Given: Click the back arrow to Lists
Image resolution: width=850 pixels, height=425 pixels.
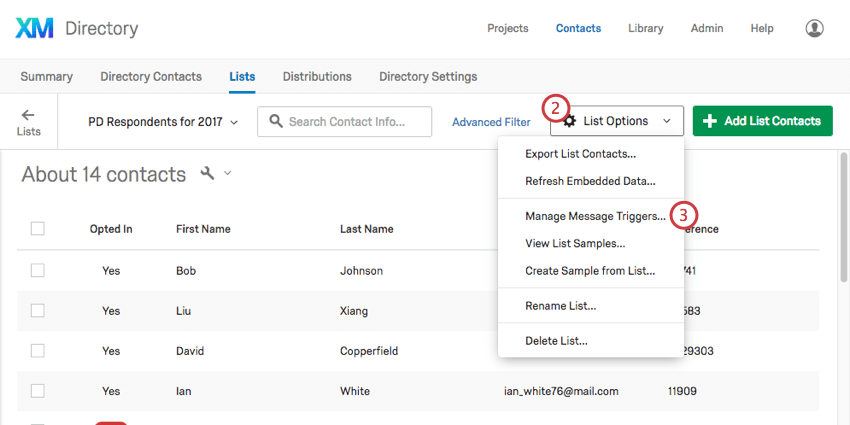Looking at the screenshot, I should (28, 115).
